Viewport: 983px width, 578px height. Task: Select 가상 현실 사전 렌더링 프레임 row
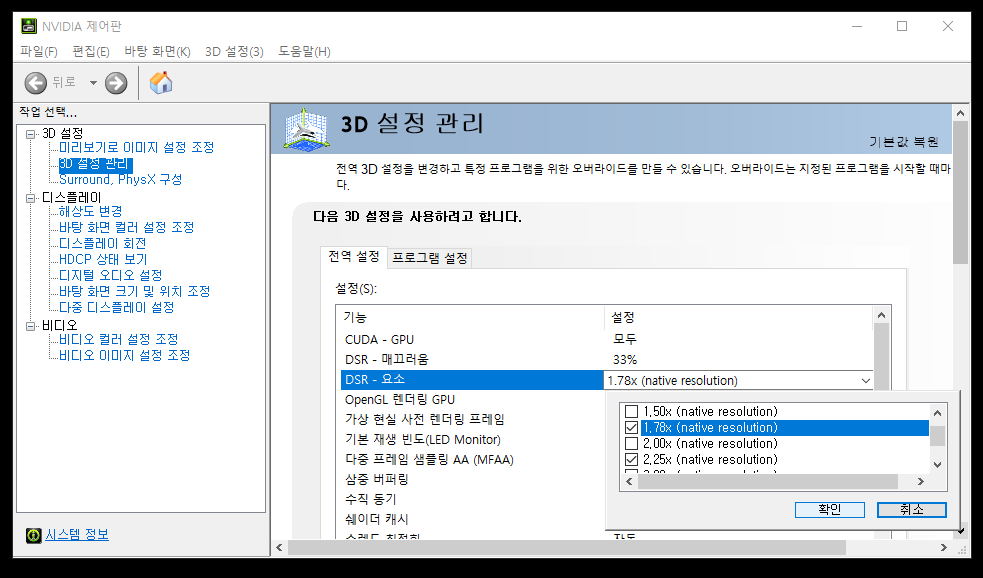point(471,419)
